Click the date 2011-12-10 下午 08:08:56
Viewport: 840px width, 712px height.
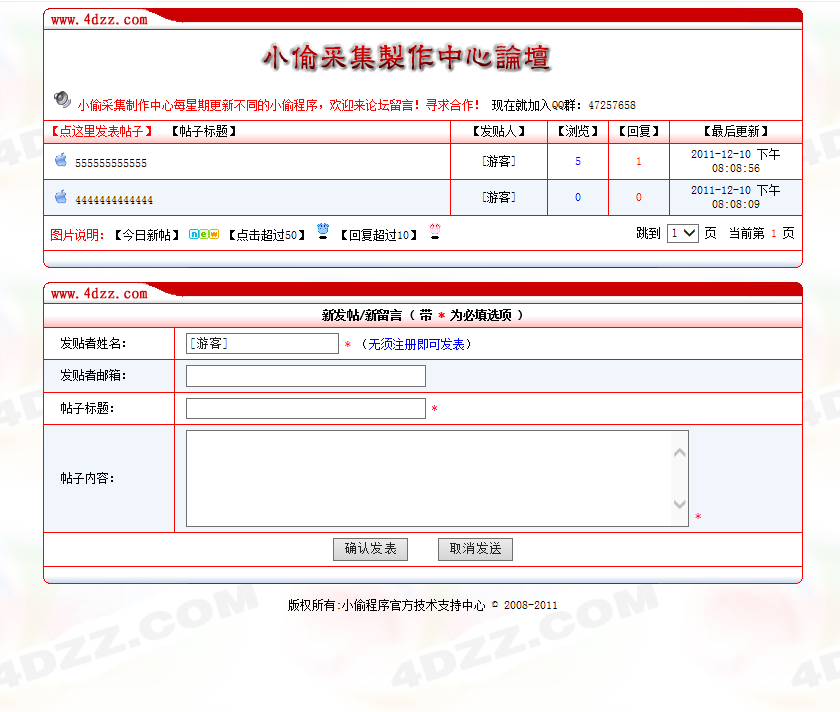pyautogui.click(x=736, y=161)
